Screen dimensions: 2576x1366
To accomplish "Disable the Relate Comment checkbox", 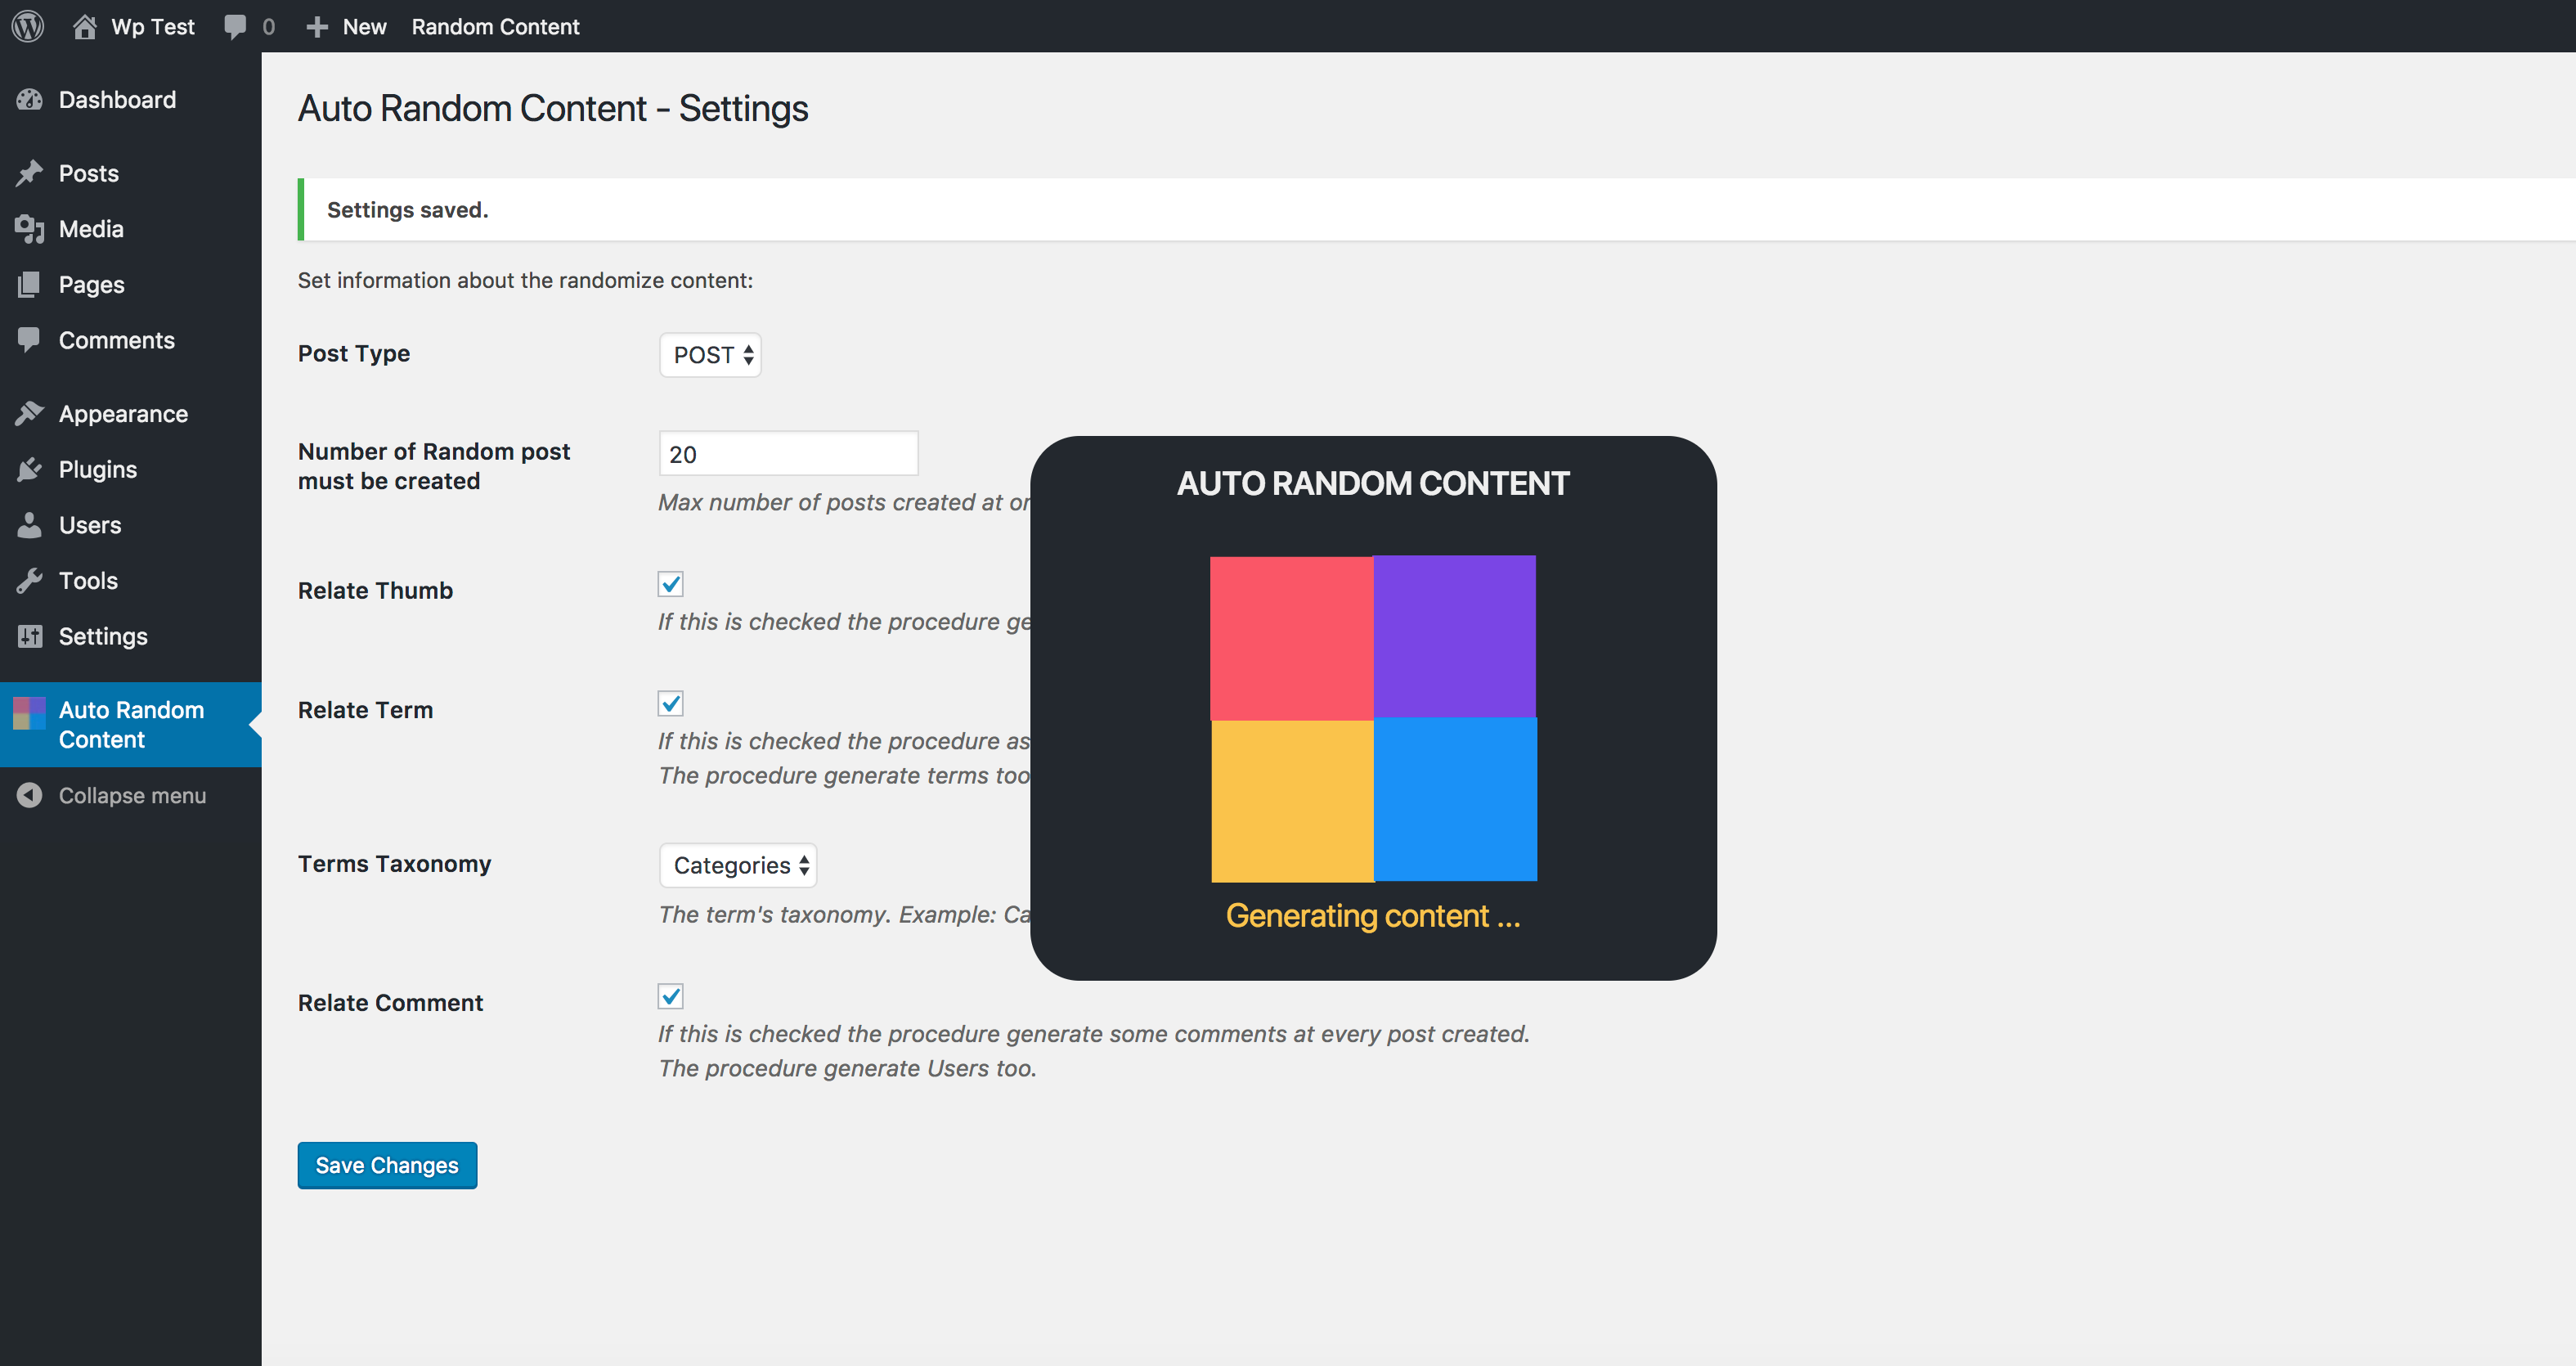I will pyautogui.click(x=670, y=996).
